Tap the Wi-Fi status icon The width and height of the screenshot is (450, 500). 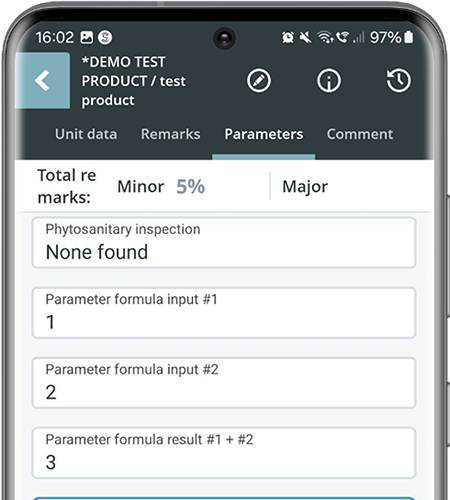tap(325, 37)
